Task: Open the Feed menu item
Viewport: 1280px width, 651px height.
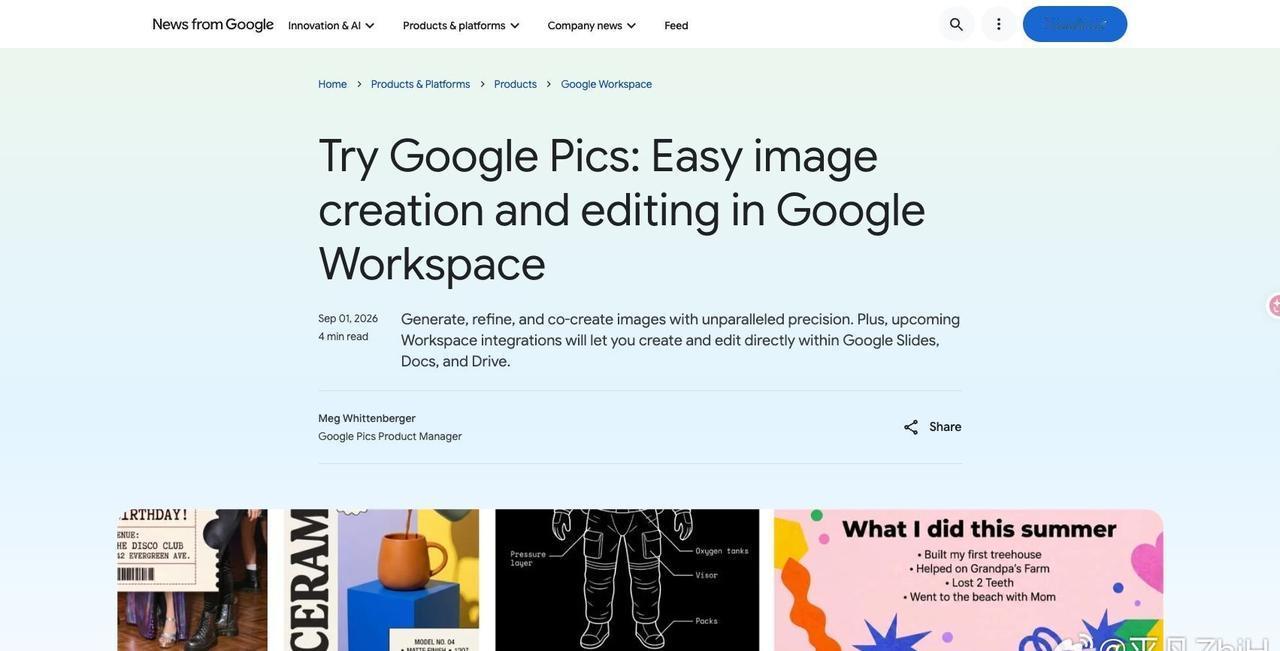Action: coord(676,25)
